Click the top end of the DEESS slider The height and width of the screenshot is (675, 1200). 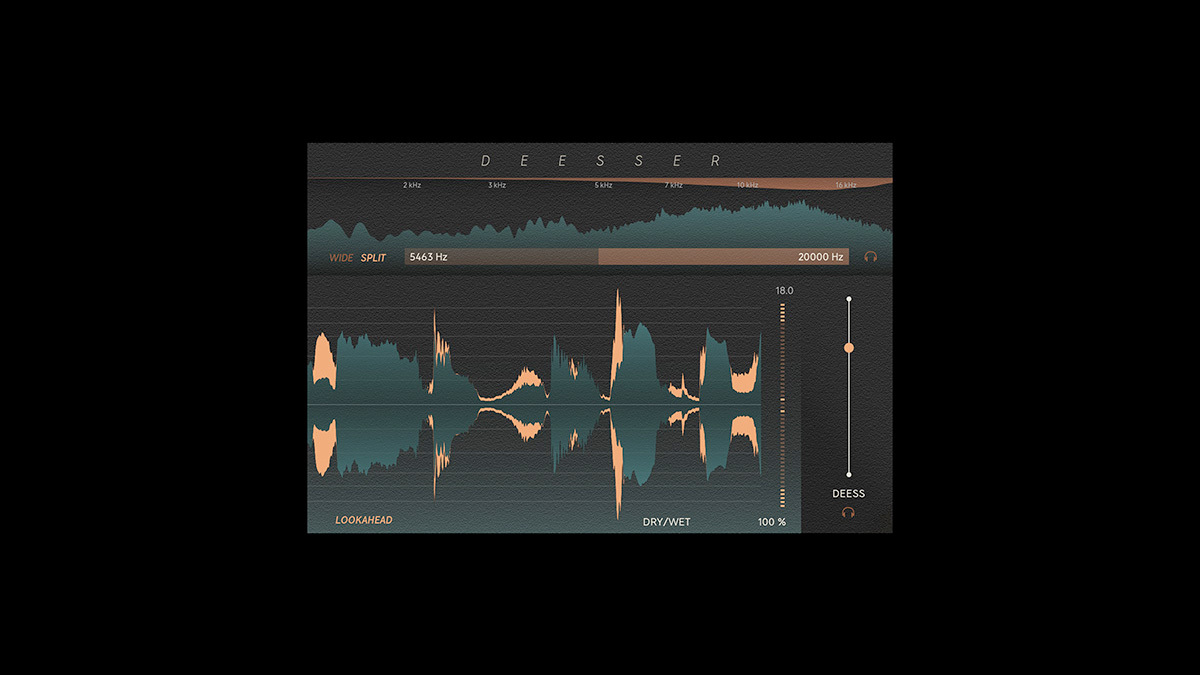(x=849, y=299)
